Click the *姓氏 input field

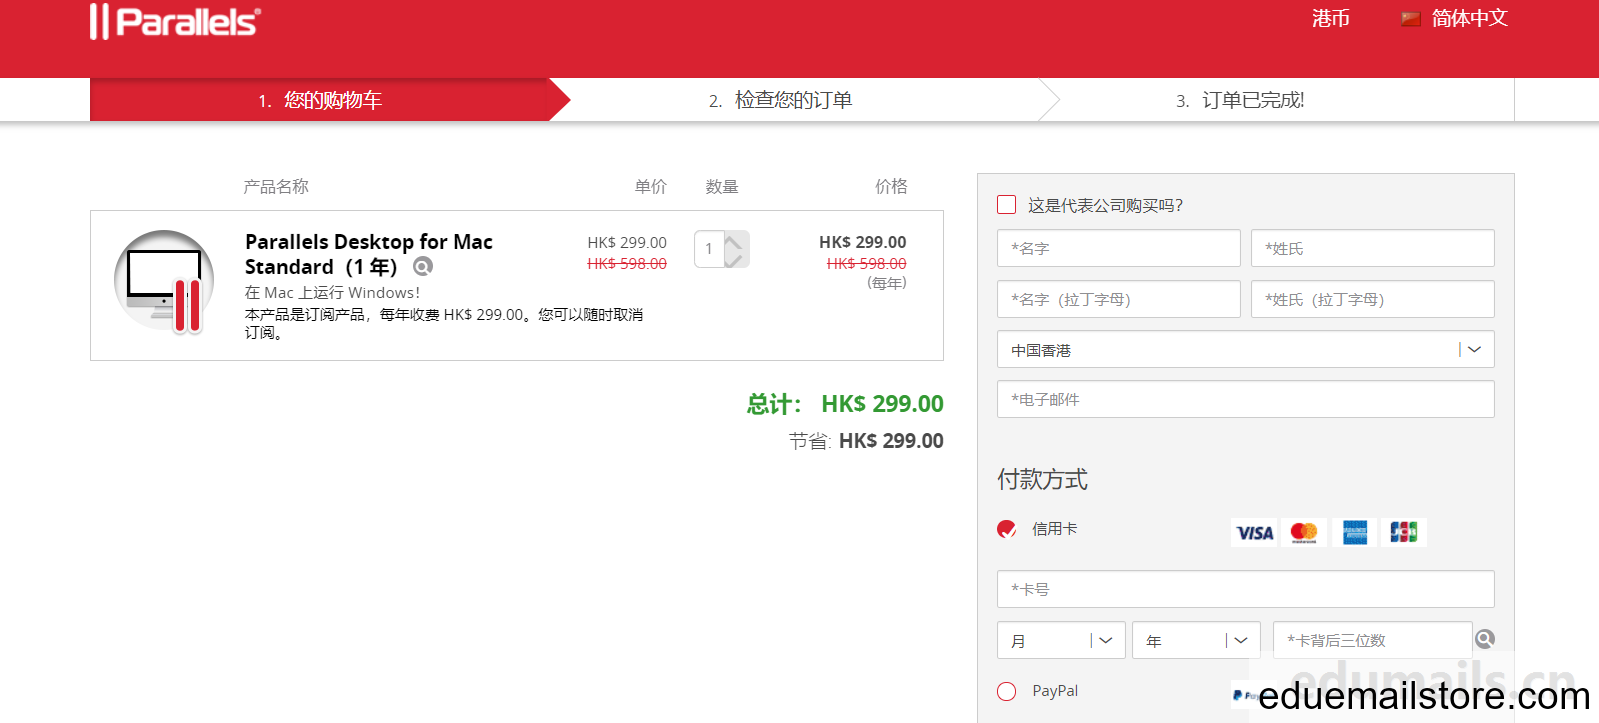[1372, 248]
